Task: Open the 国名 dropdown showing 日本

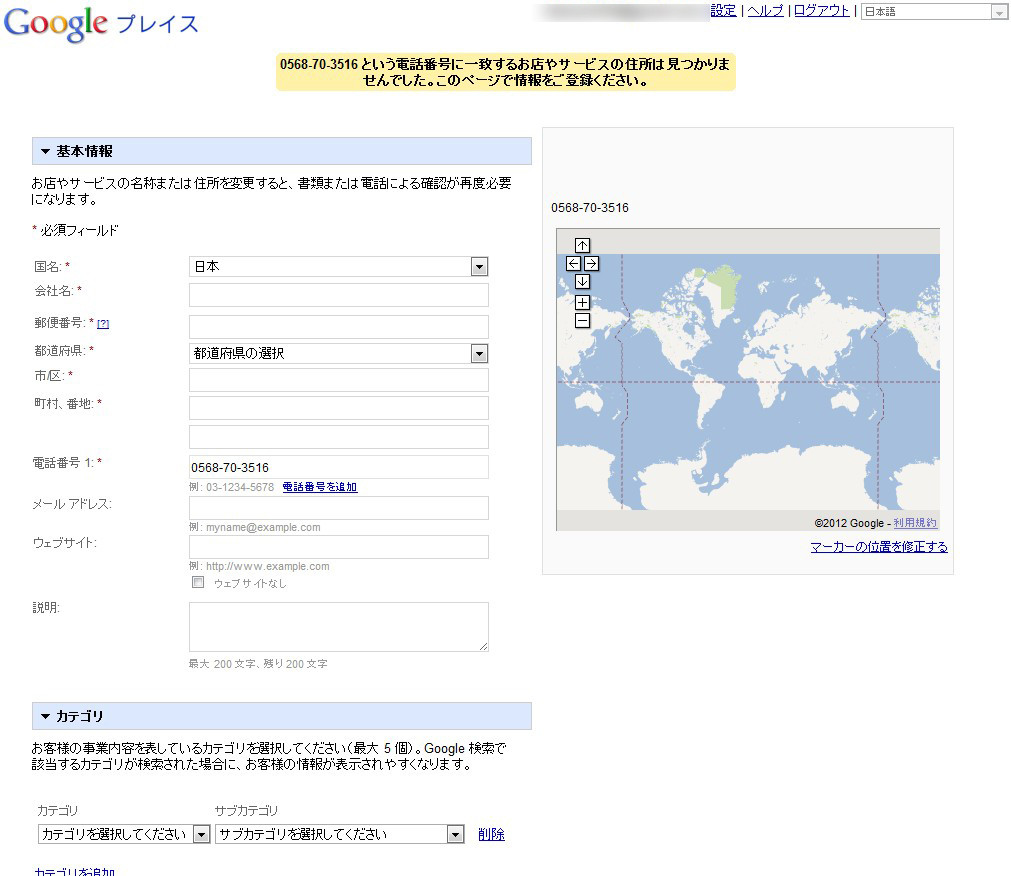Action: pos(339,266)
